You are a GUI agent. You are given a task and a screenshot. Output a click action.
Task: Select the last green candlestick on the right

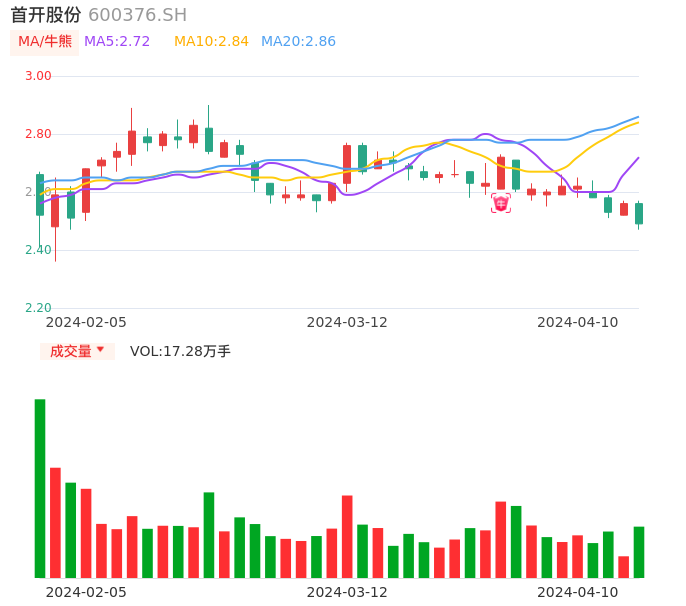(x=639, y=213)
